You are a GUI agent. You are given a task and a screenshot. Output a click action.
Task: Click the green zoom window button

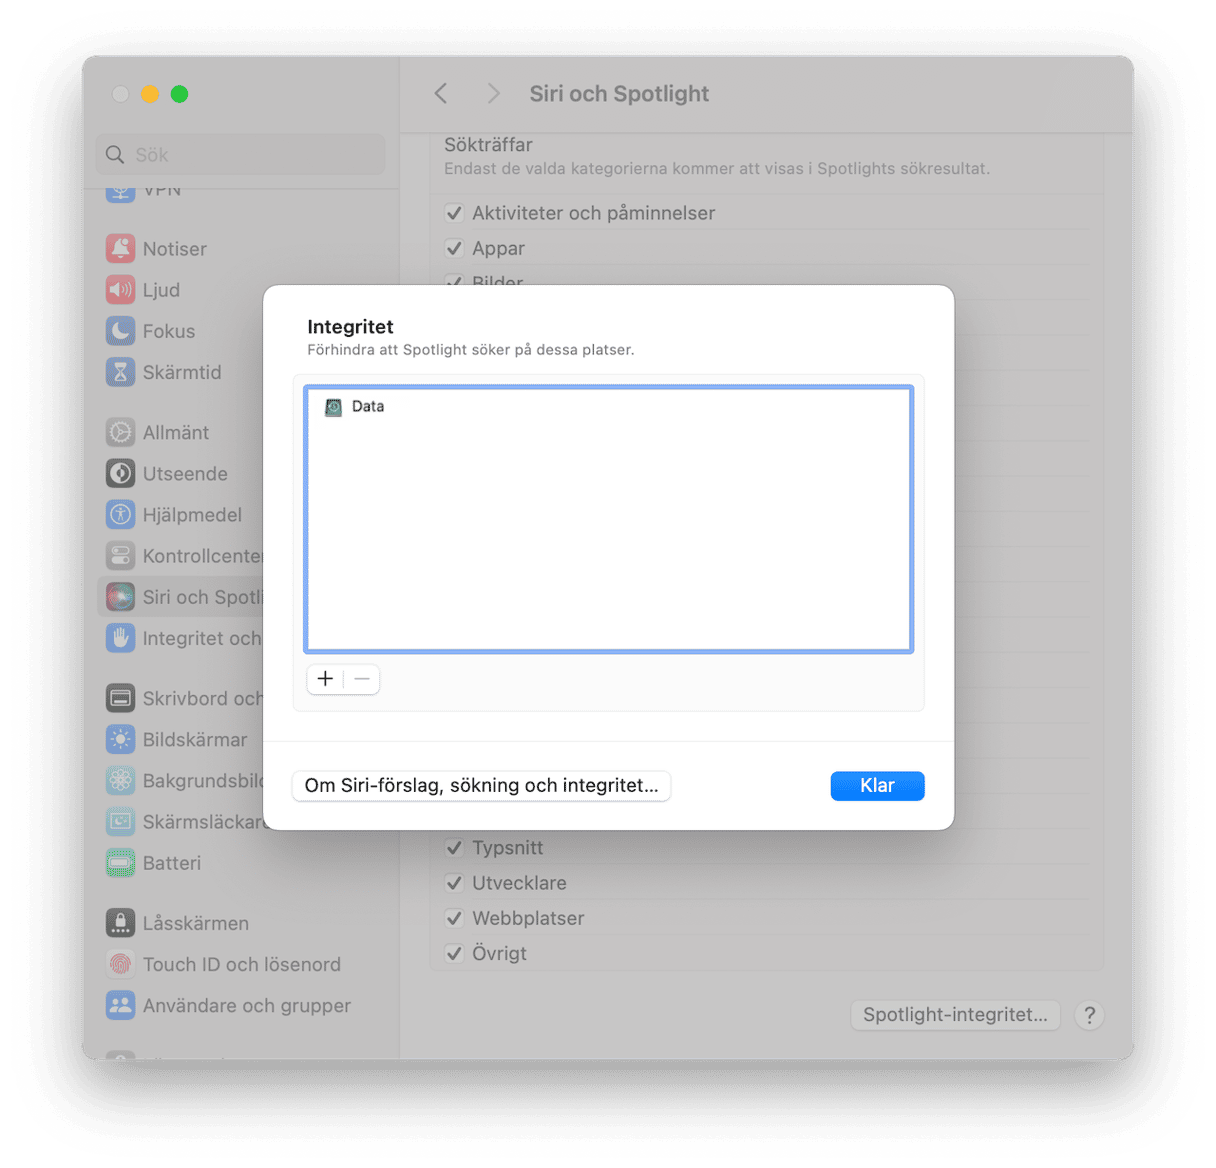click(180, 94)
